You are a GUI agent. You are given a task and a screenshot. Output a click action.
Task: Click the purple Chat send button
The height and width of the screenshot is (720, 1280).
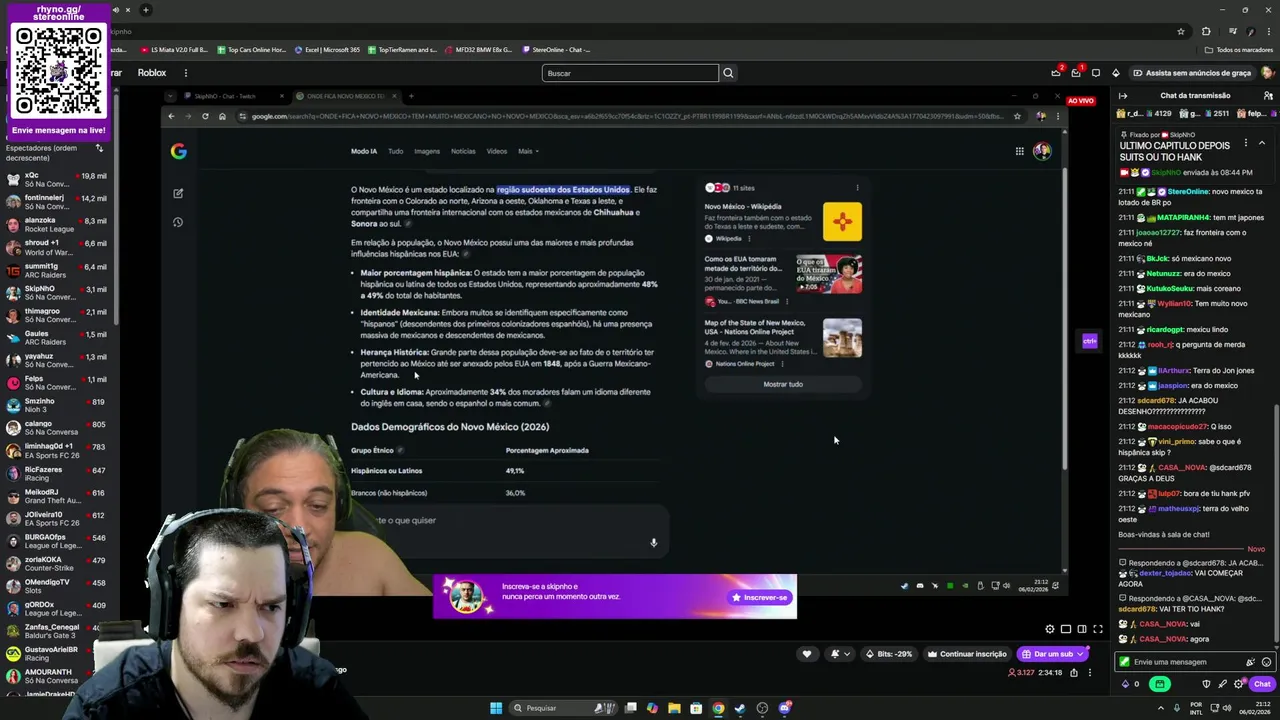[1262, 684]
